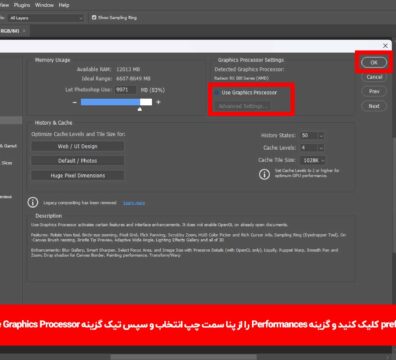
Task: Enable Use Graphics Processor checkbox
Action: 217,92
